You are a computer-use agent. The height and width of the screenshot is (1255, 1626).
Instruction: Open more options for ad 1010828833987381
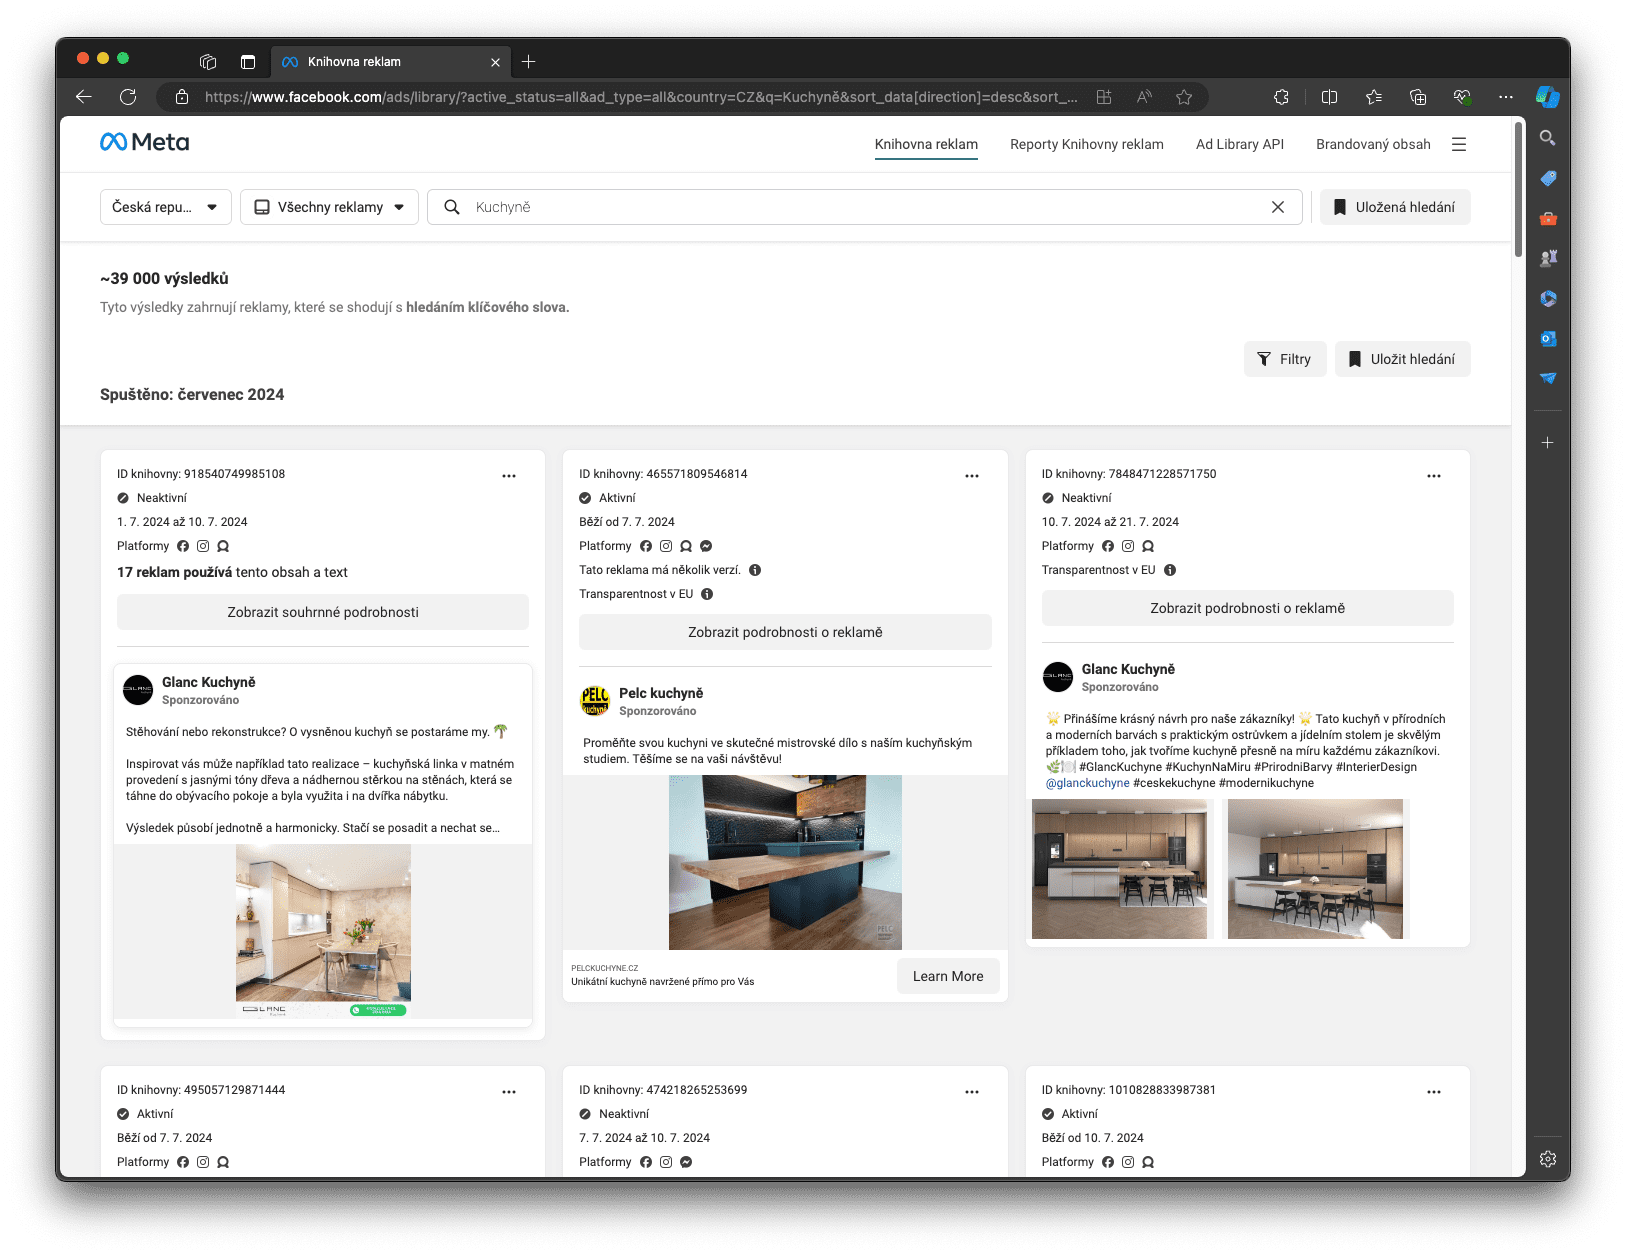[x=1434, y=1092]
